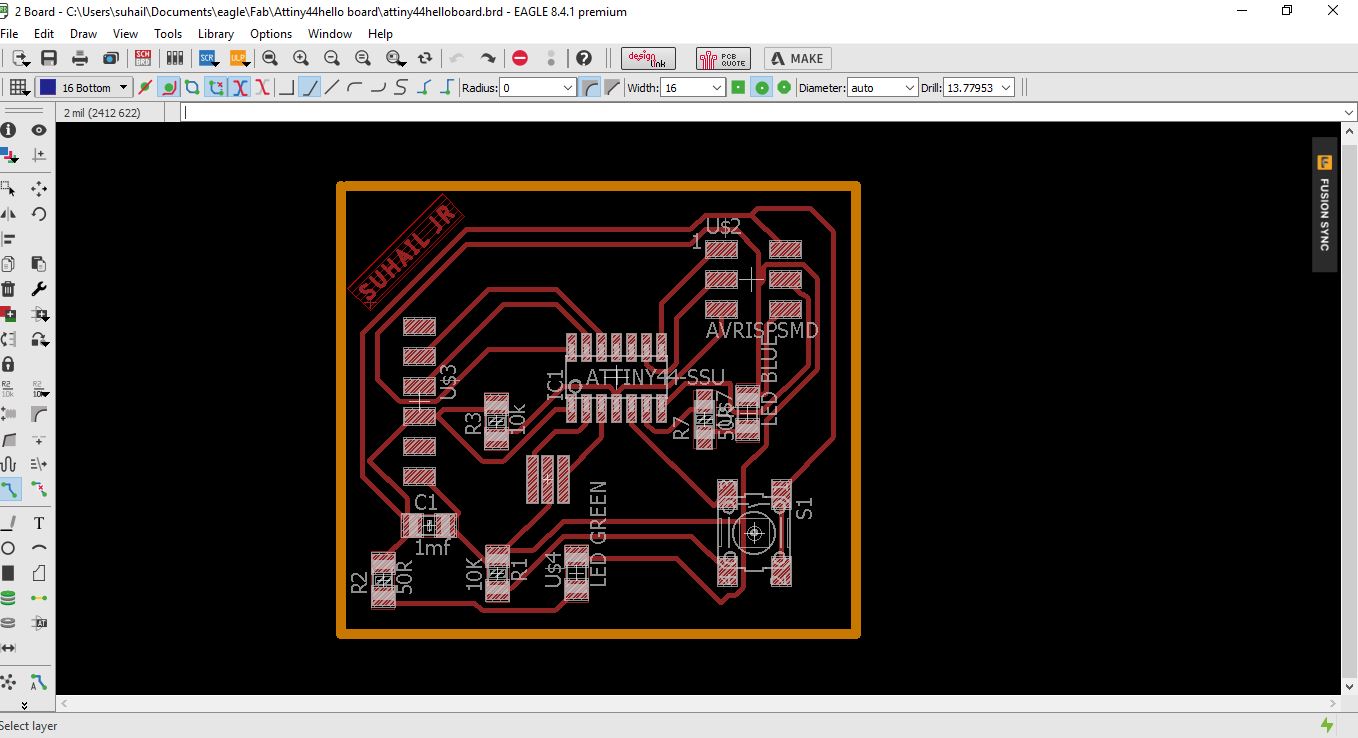
Task: Select the Rotate tool
Action: coord(39,214)
